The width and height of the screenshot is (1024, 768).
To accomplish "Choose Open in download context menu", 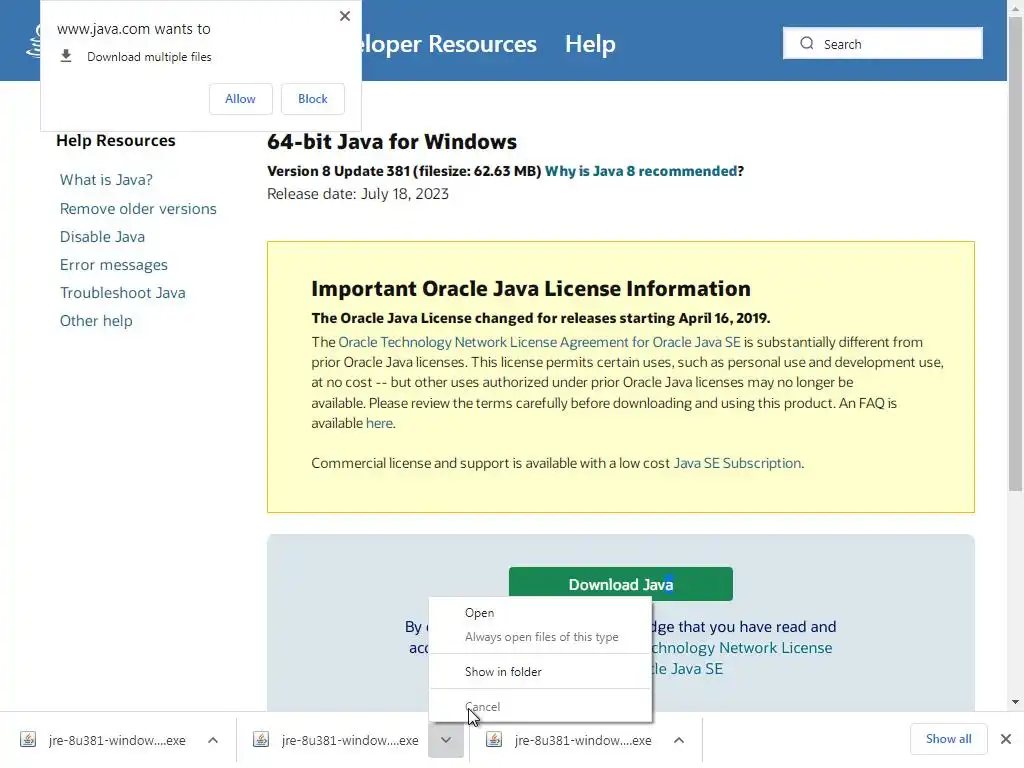I will click(x=540, y=613).
